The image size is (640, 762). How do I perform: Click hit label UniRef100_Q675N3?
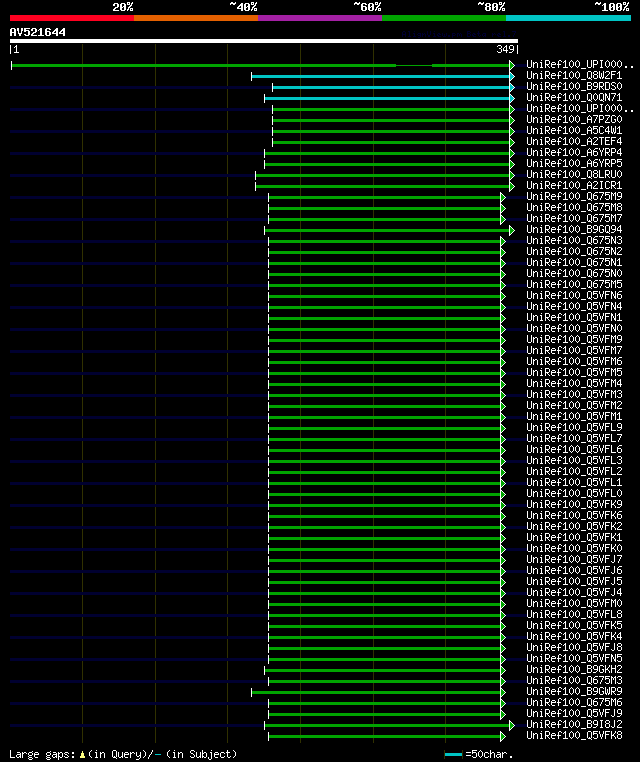[x=574, y=241]
